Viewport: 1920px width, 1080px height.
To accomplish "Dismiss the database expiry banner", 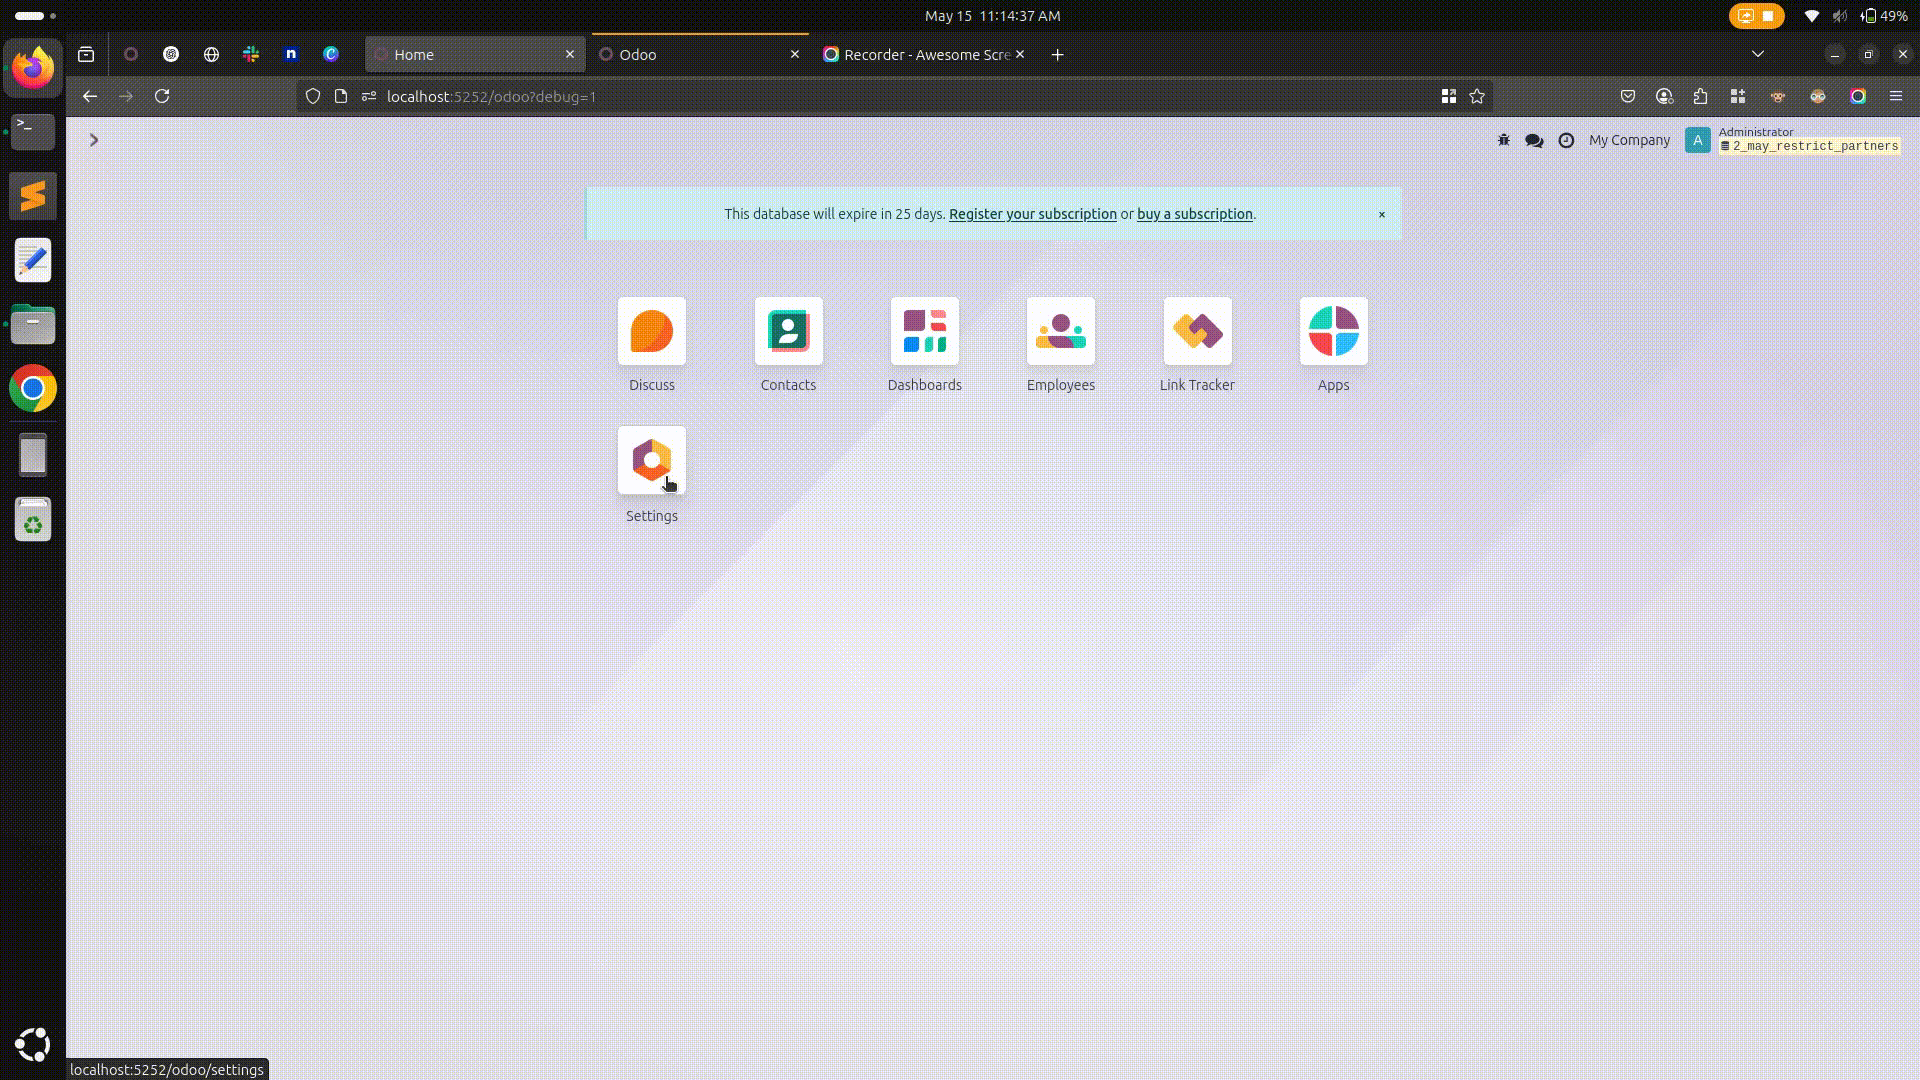I will pyautogui.click(x=1382, y=214).
